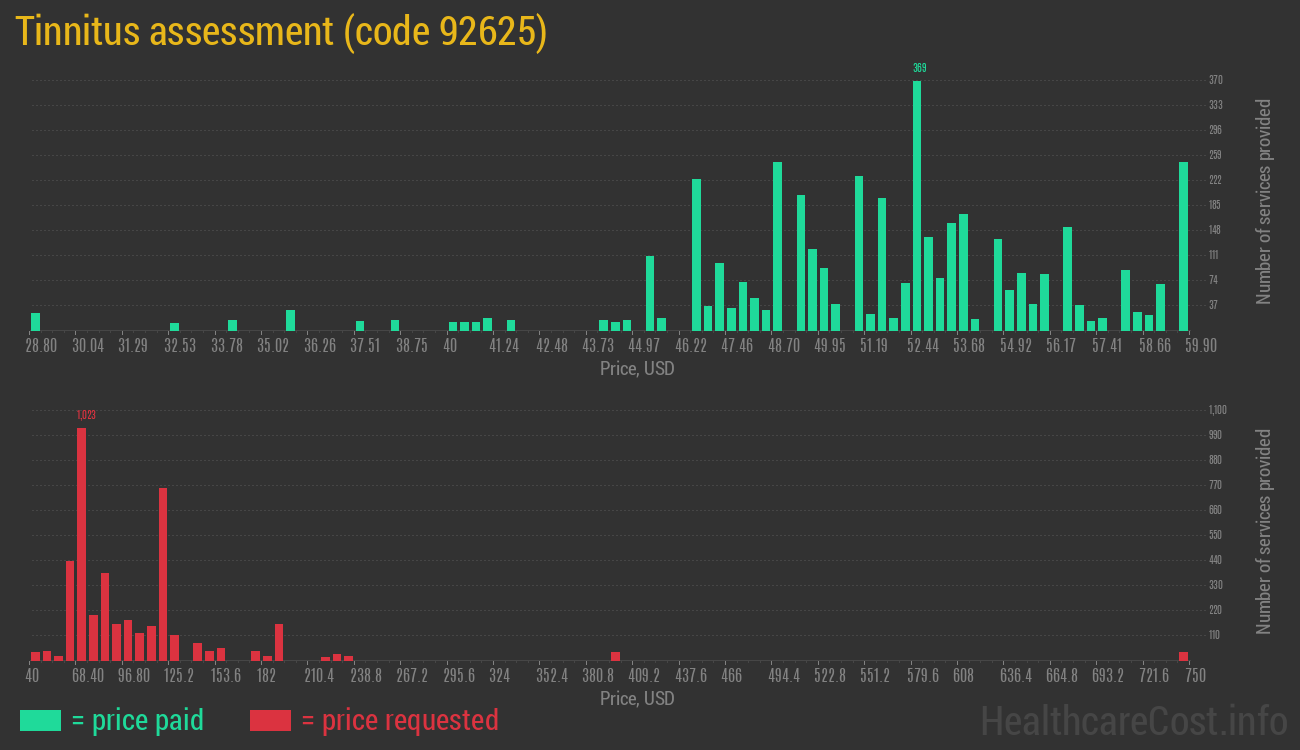Screen dimensions: 1300x750
Task: Click the tallest green bar labeled 369
Action: pos(917,205)
